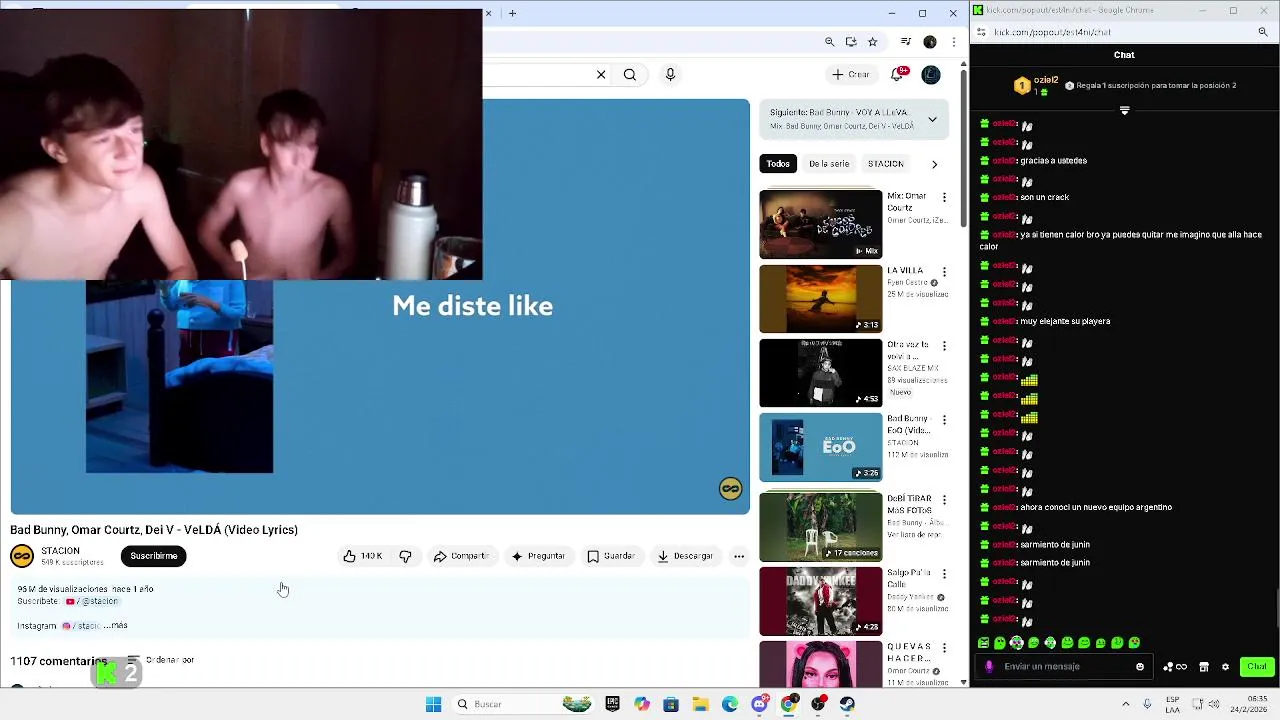Select the De la serie filter chip
This screenshot has width=1280, height=720.
[829, 164]
